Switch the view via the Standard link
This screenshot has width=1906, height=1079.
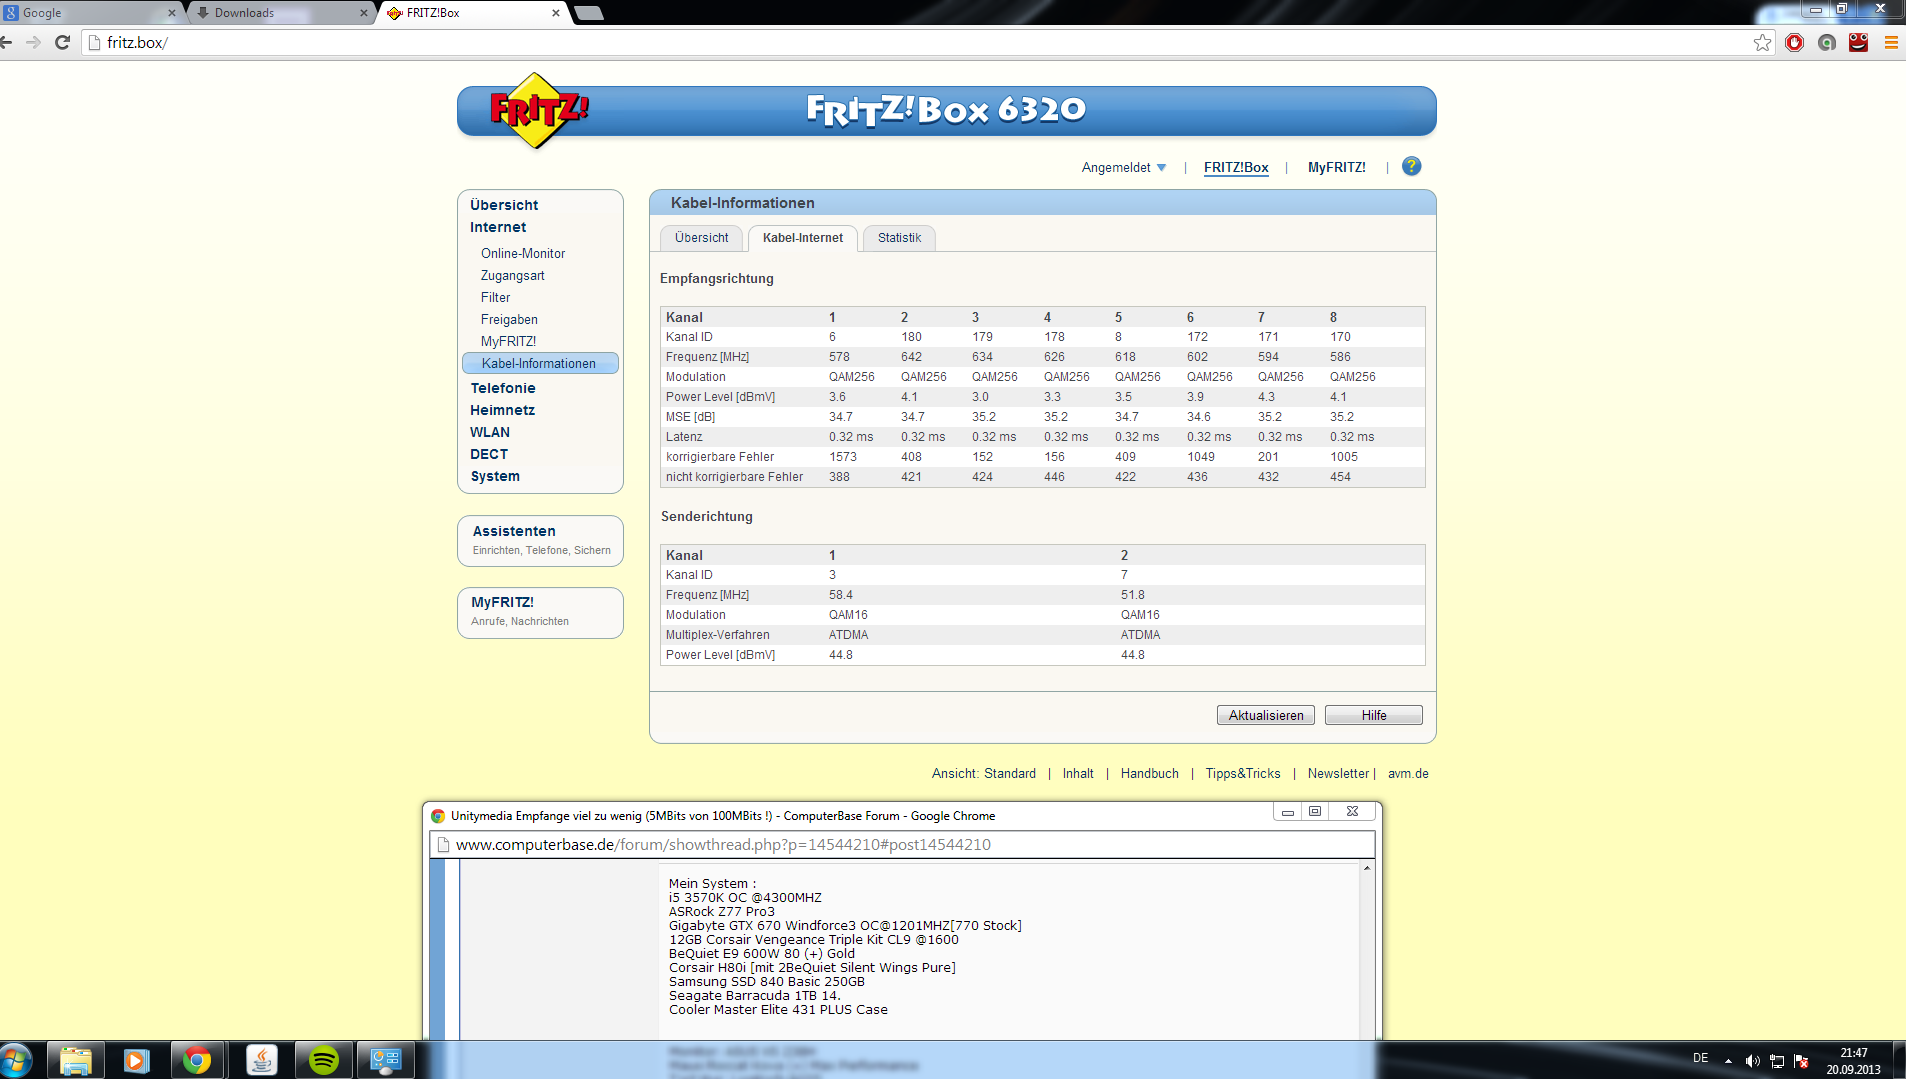click(x=1010, y=774)
